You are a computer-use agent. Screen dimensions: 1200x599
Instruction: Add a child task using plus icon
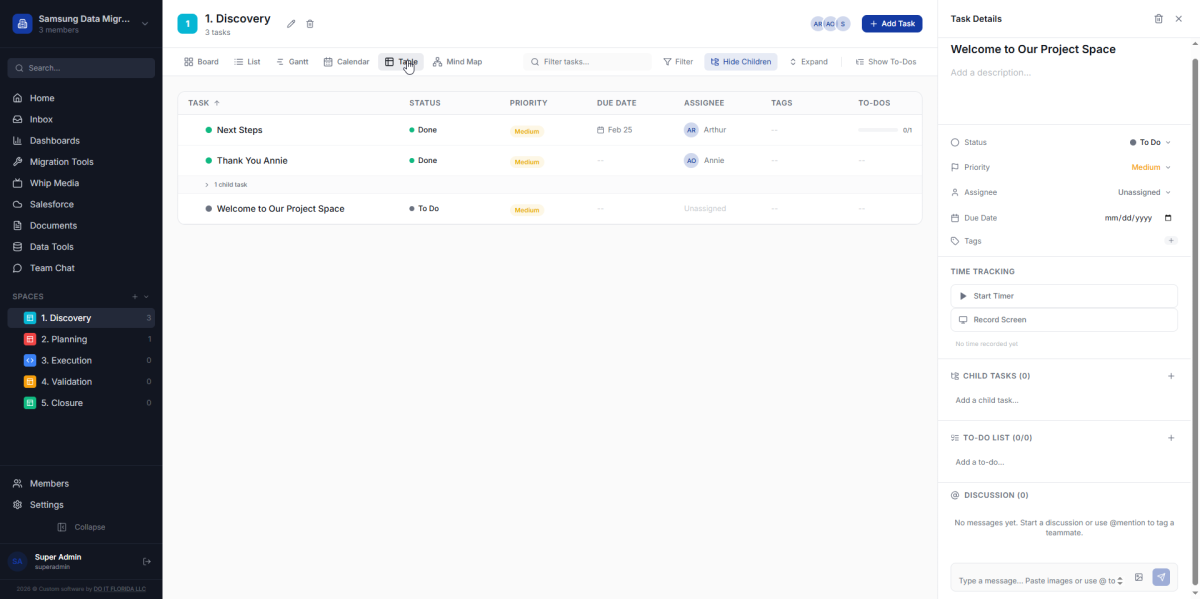[x=1171, y=376]
